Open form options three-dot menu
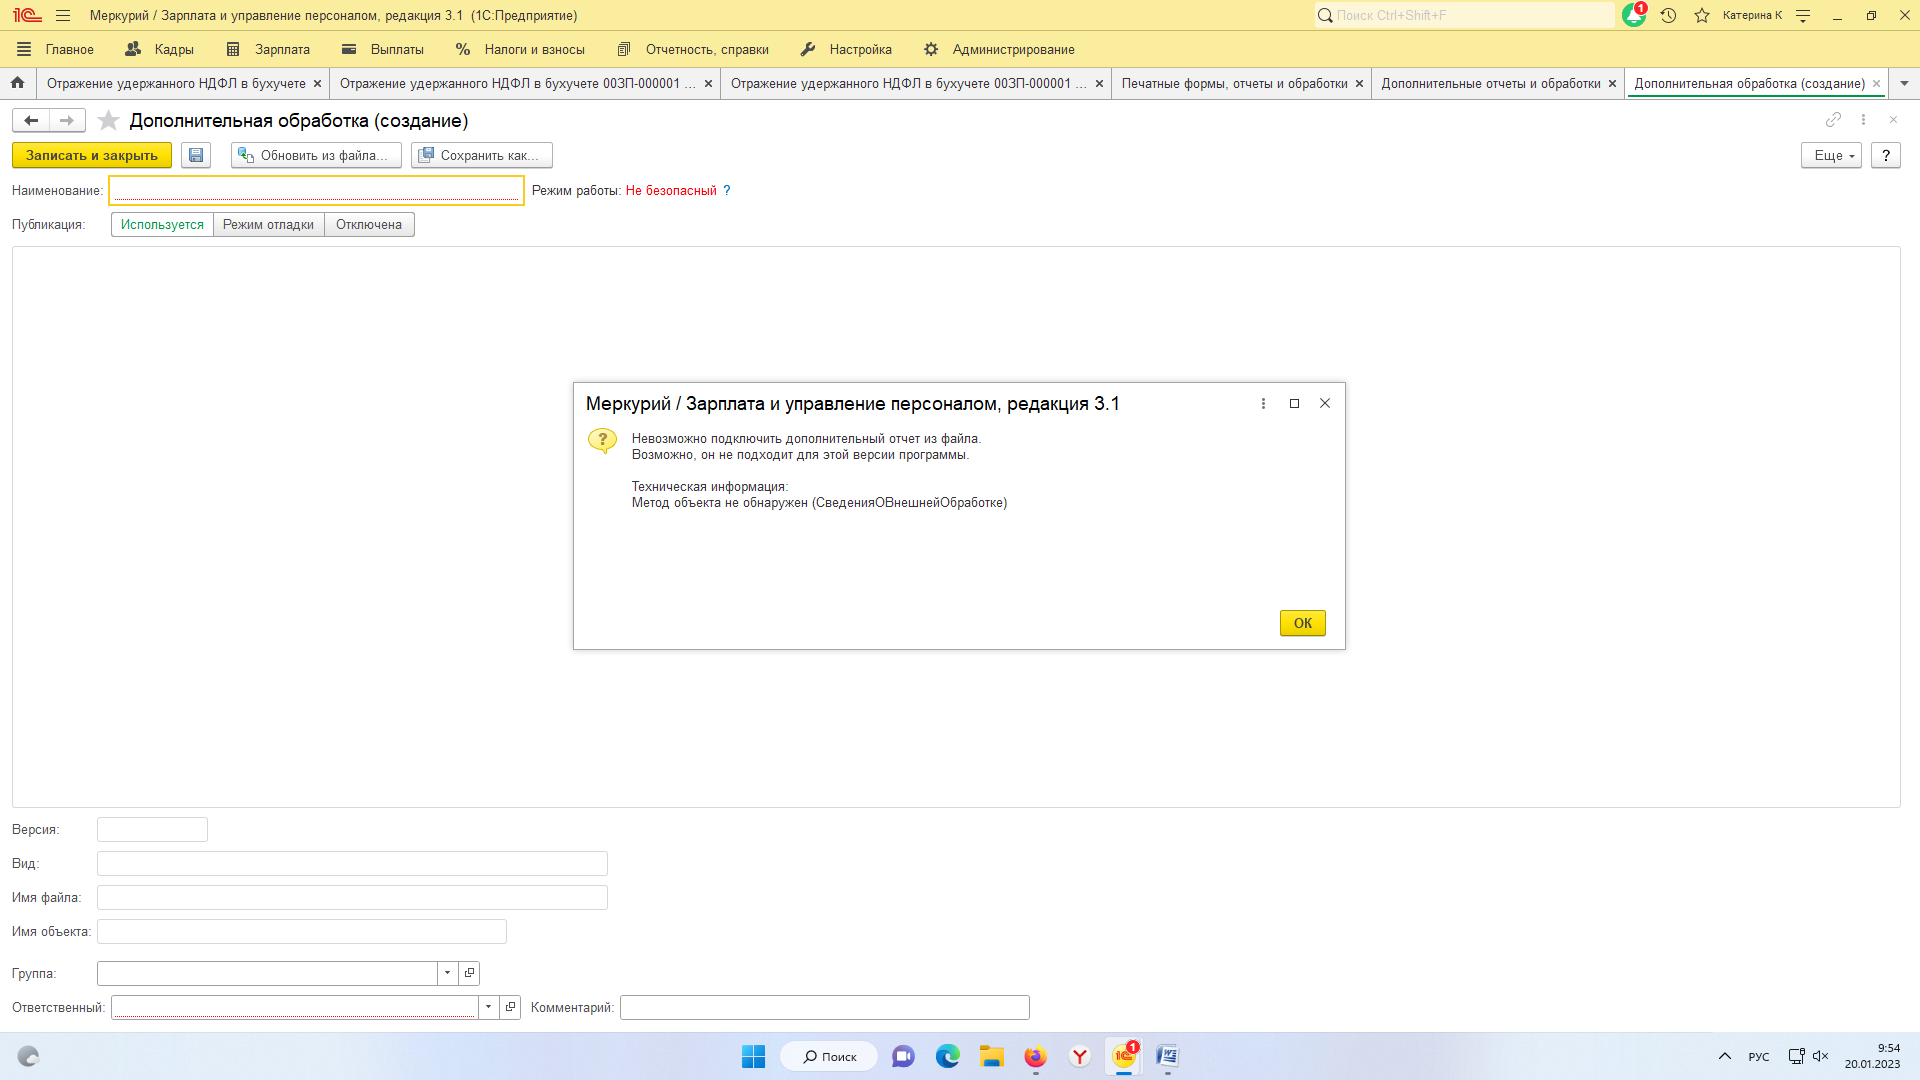Viewport: 1920px width, 1080px height. 1863,119
